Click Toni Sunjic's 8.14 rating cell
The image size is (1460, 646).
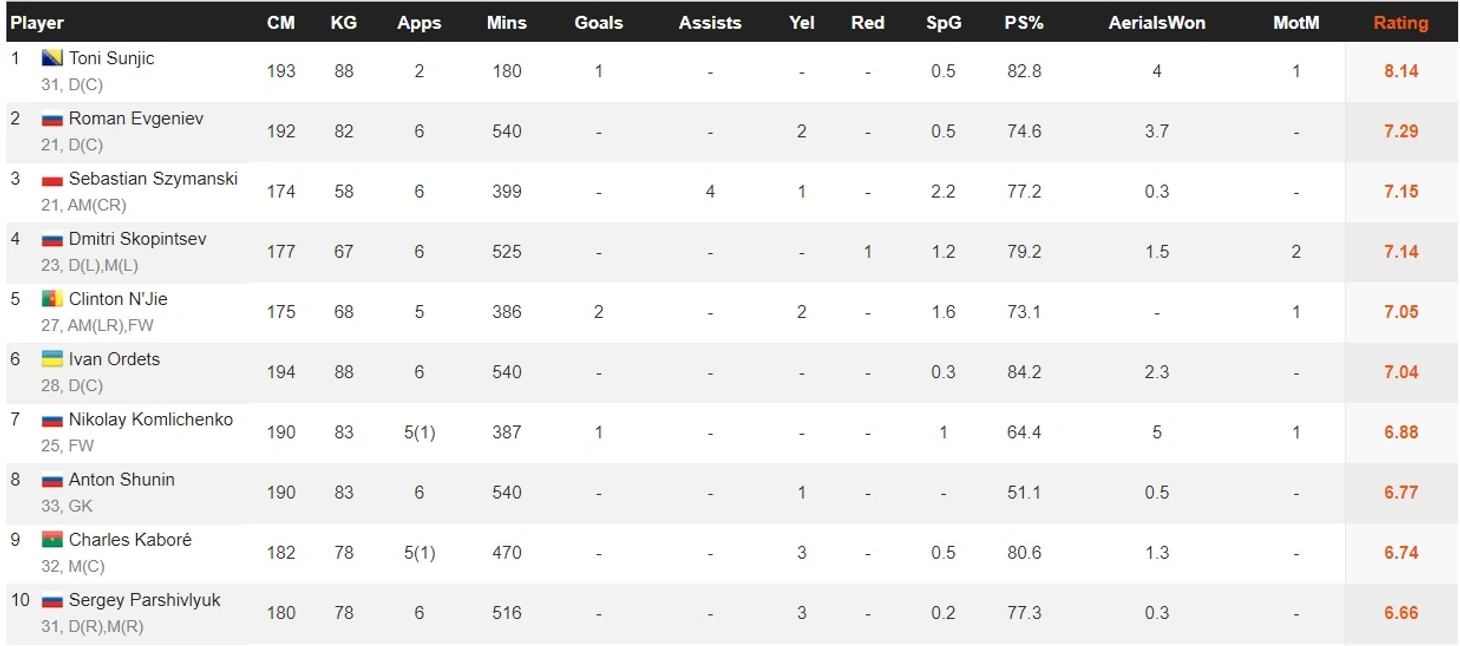tap(1401, 71)
